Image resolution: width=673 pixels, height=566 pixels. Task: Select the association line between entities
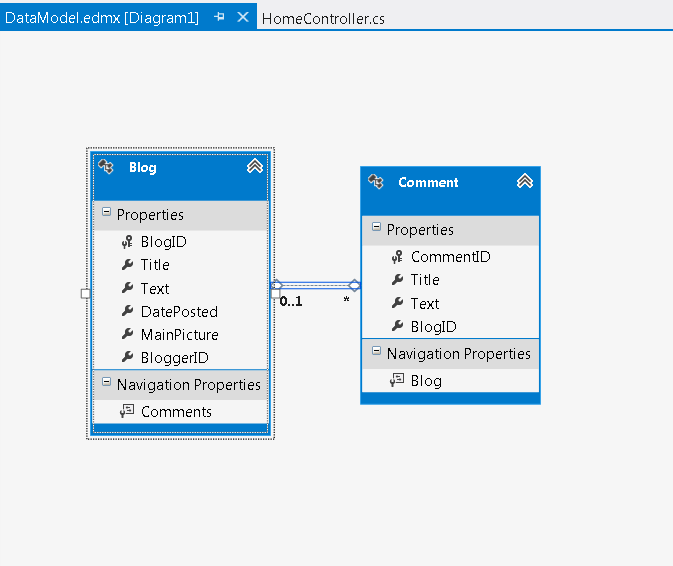click(x=315, y=285)
